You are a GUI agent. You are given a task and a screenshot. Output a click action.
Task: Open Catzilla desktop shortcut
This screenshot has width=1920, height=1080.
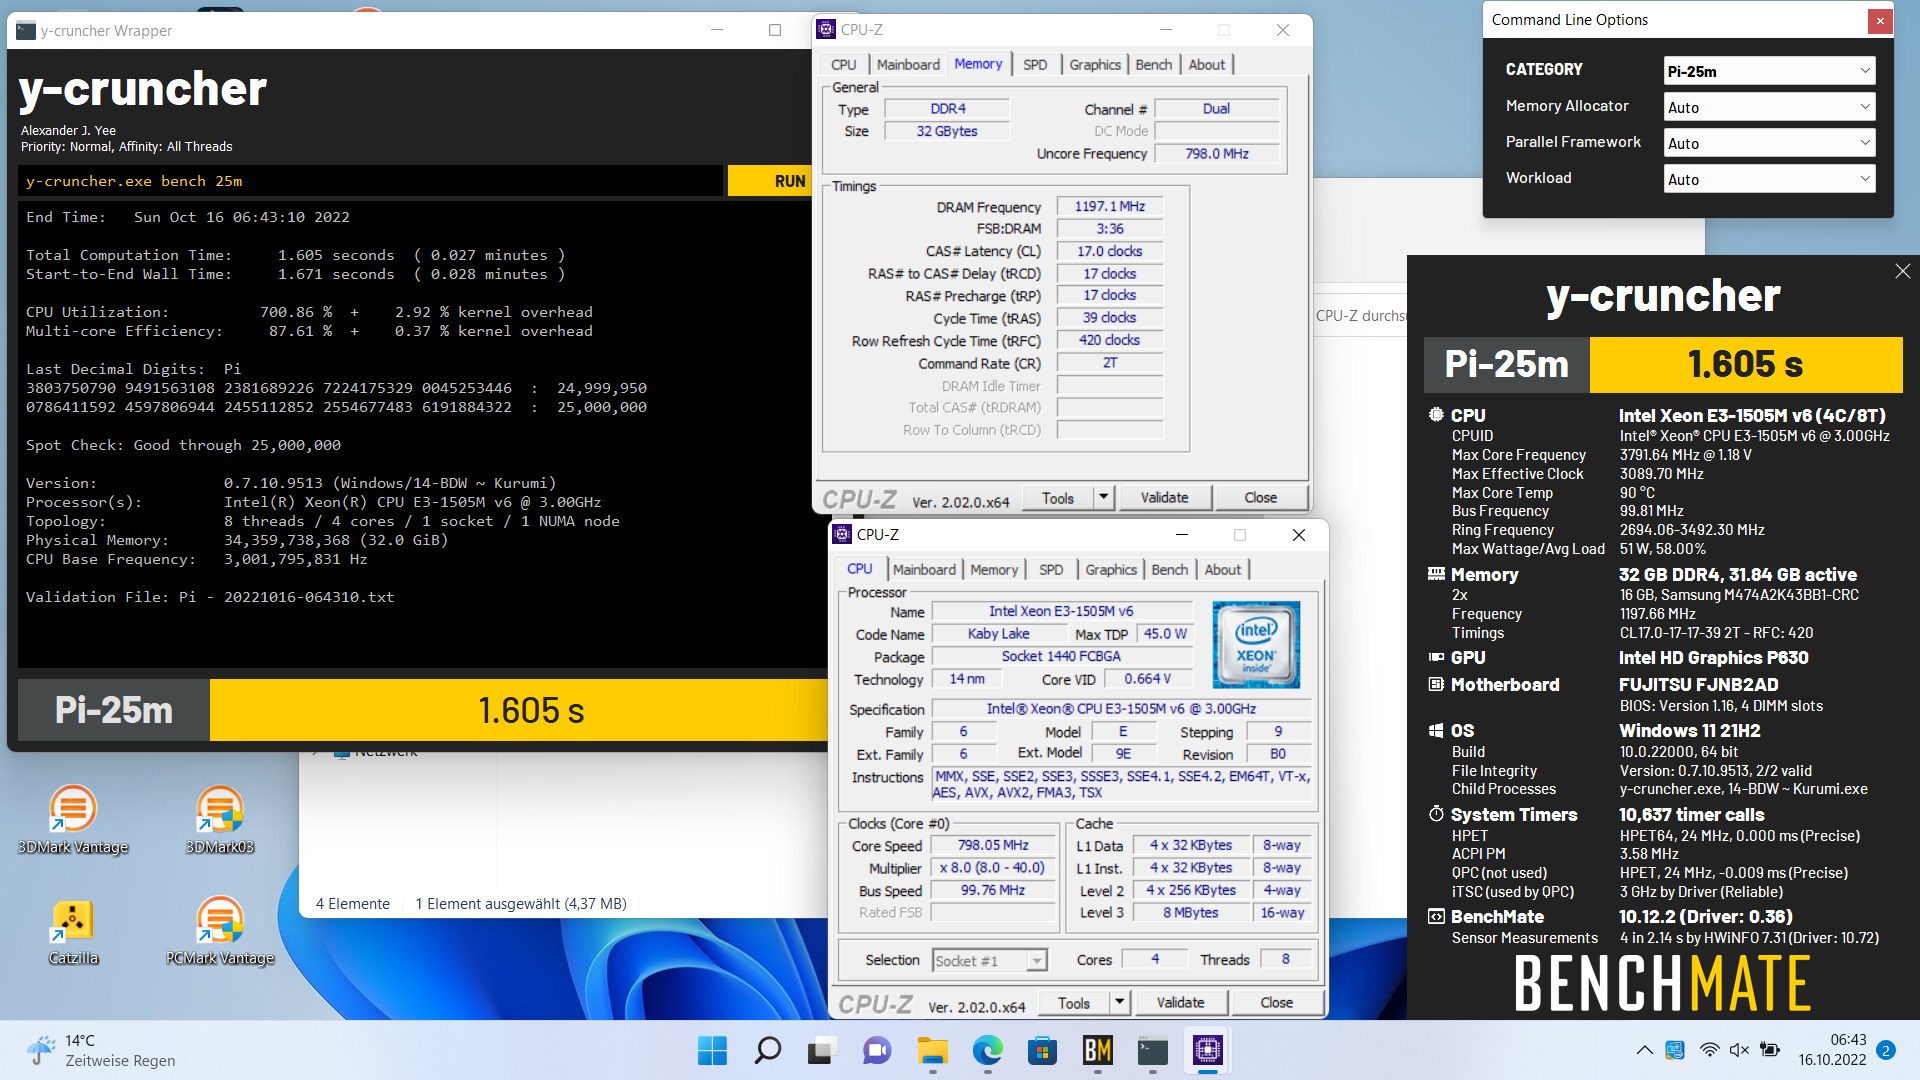tap(73, 932)
